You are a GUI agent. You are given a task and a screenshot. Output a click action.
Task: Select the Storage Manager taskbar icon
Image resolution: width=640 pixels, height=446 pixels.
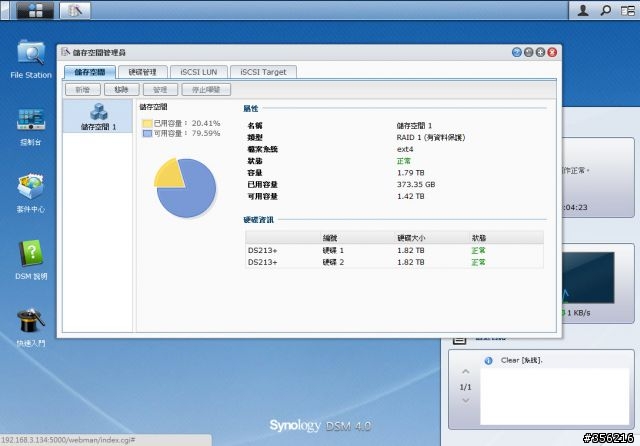(x=75, y=10)
